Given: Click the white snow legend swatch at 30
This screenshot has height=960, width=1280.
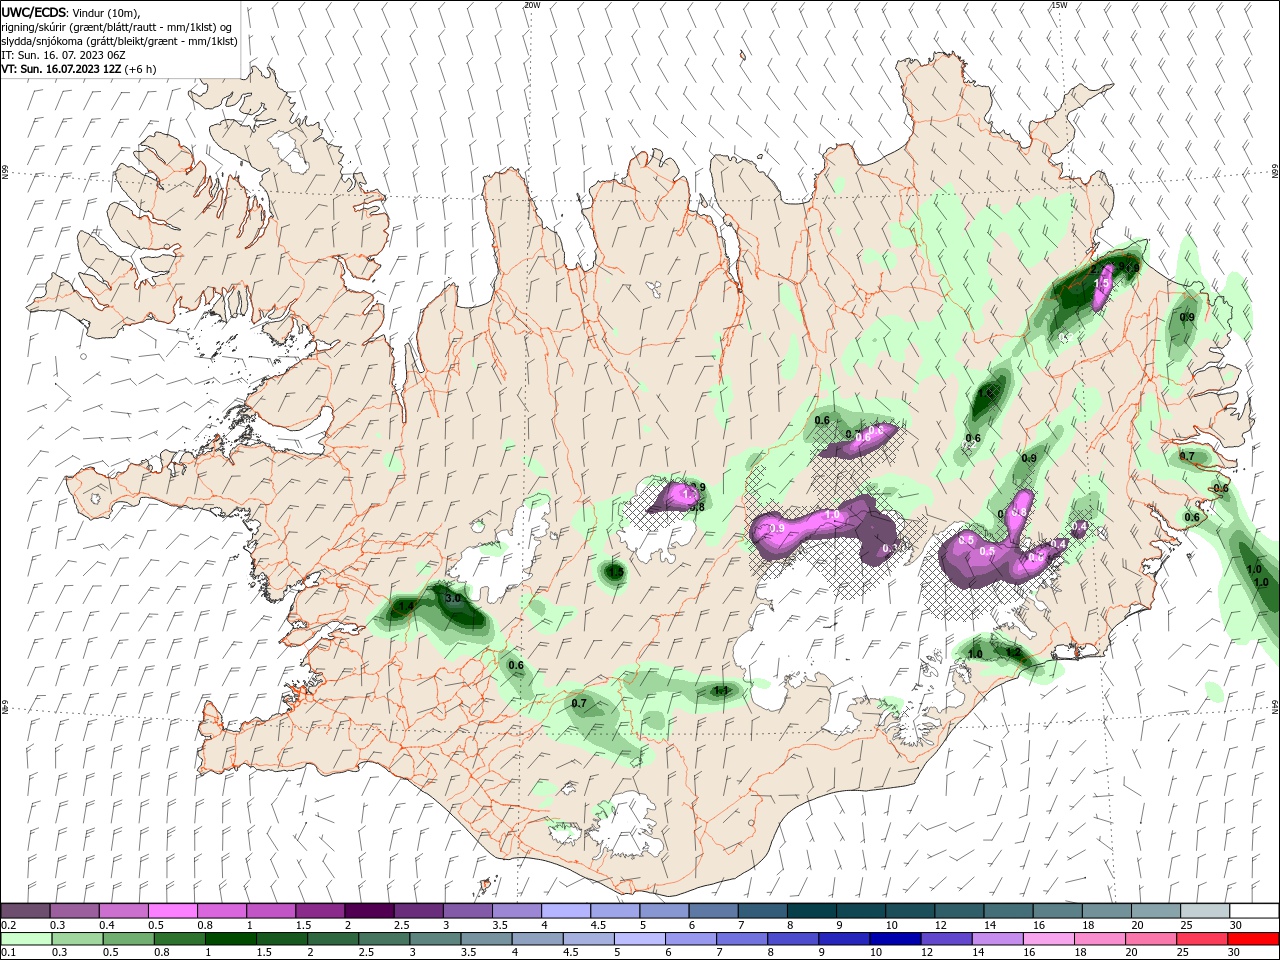Looking at the screenshot, I should [x=1254, y=911].
